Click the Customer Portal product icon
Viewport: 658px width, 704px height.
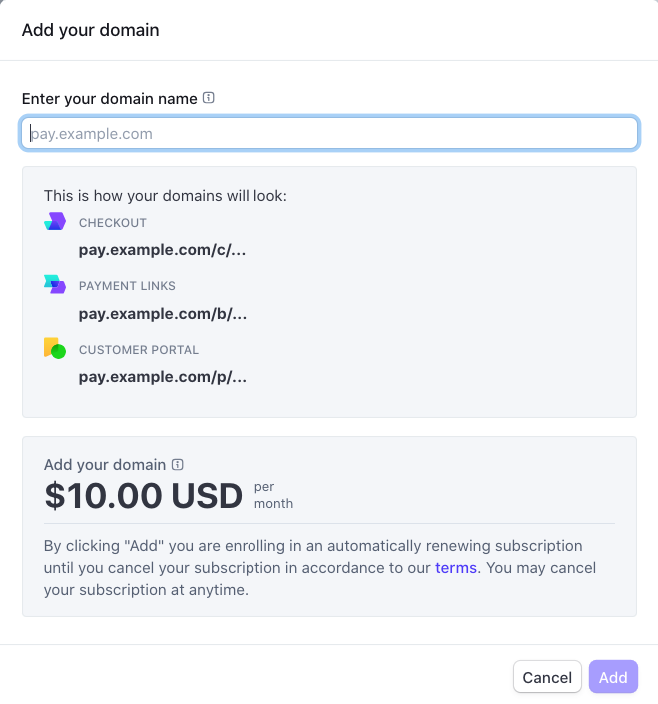click(x=54, y=349)
